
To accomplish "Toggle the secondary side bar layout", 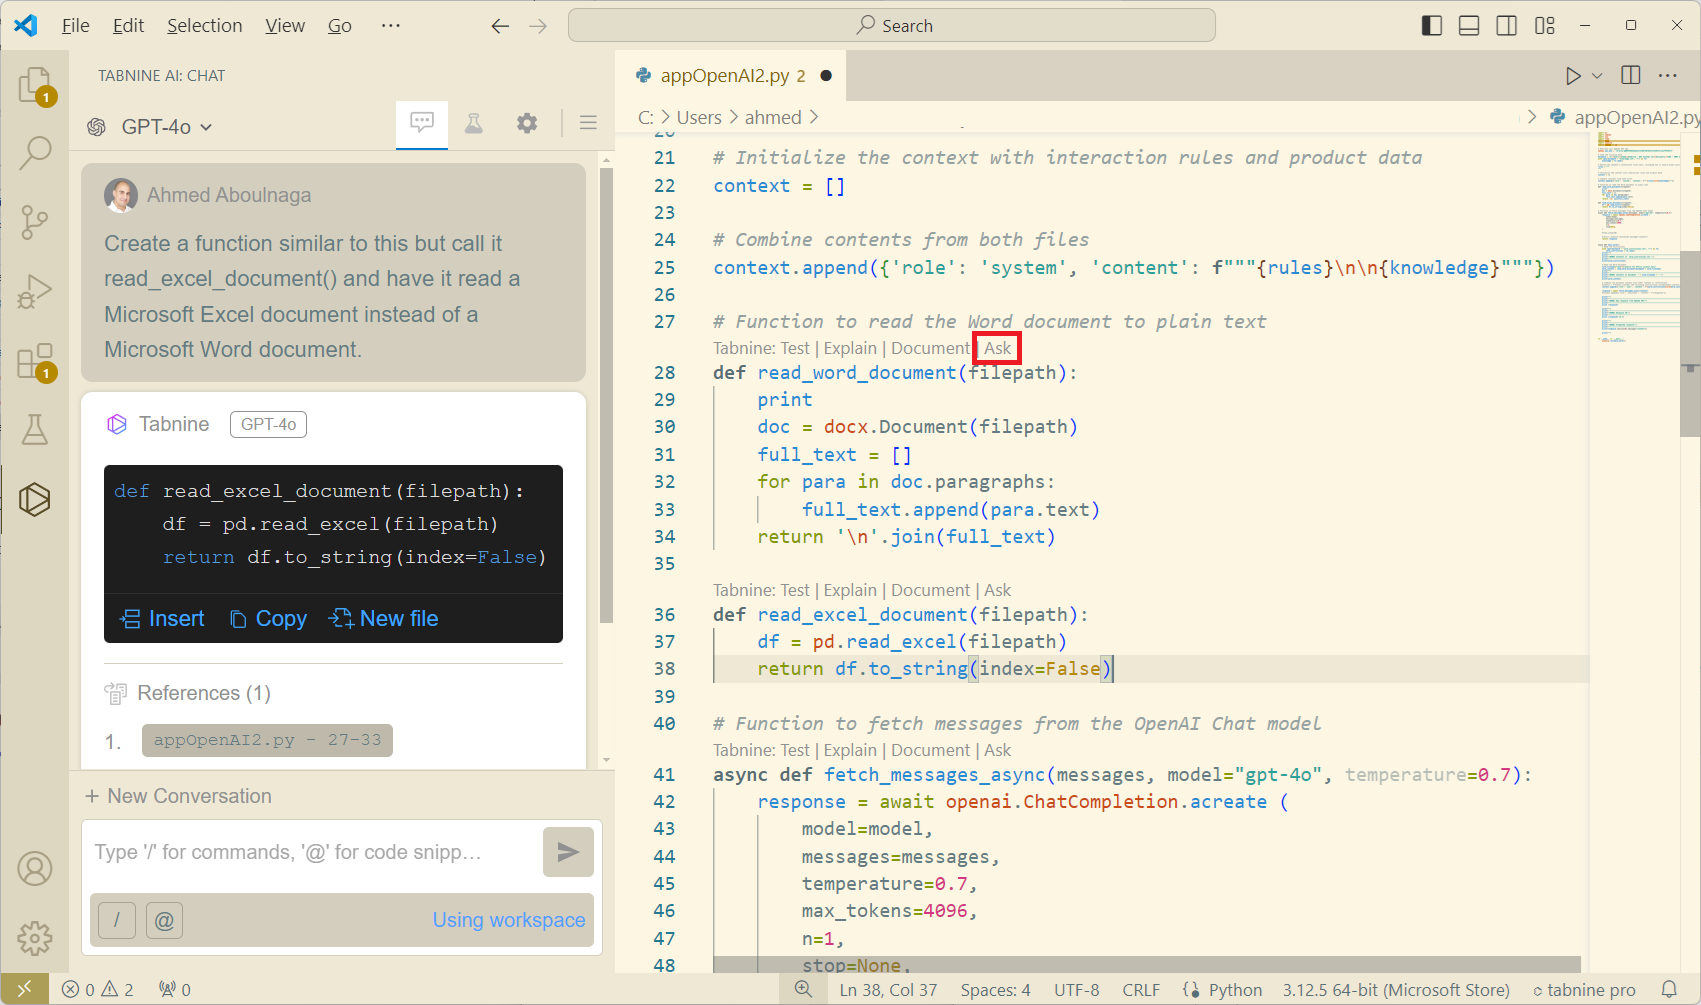I will click(1506, 25).
